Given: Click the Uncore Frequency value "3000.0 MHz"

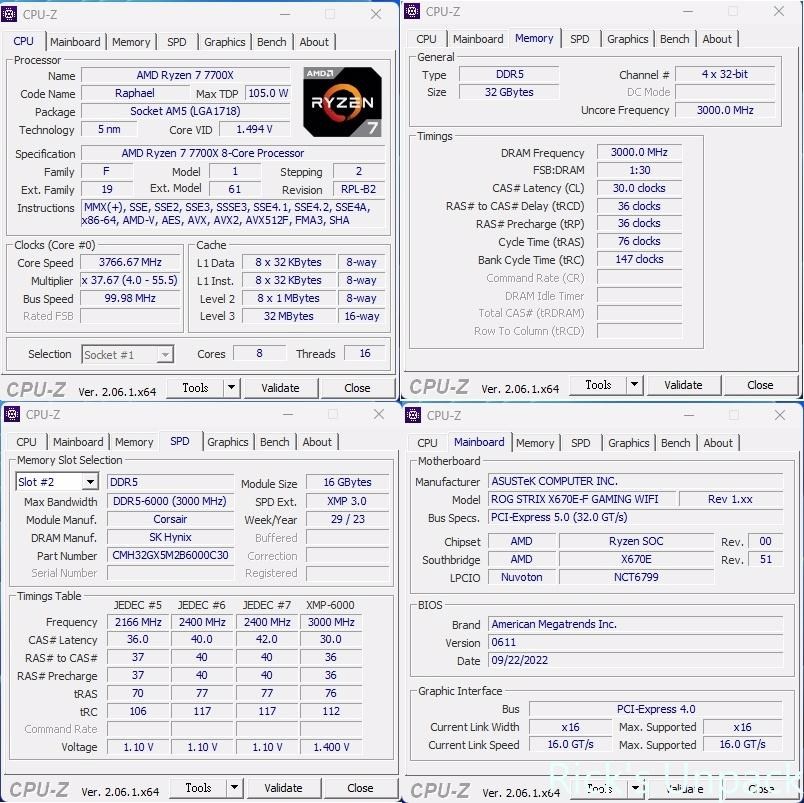Looking at the screenshot, I should click(725, 110).
